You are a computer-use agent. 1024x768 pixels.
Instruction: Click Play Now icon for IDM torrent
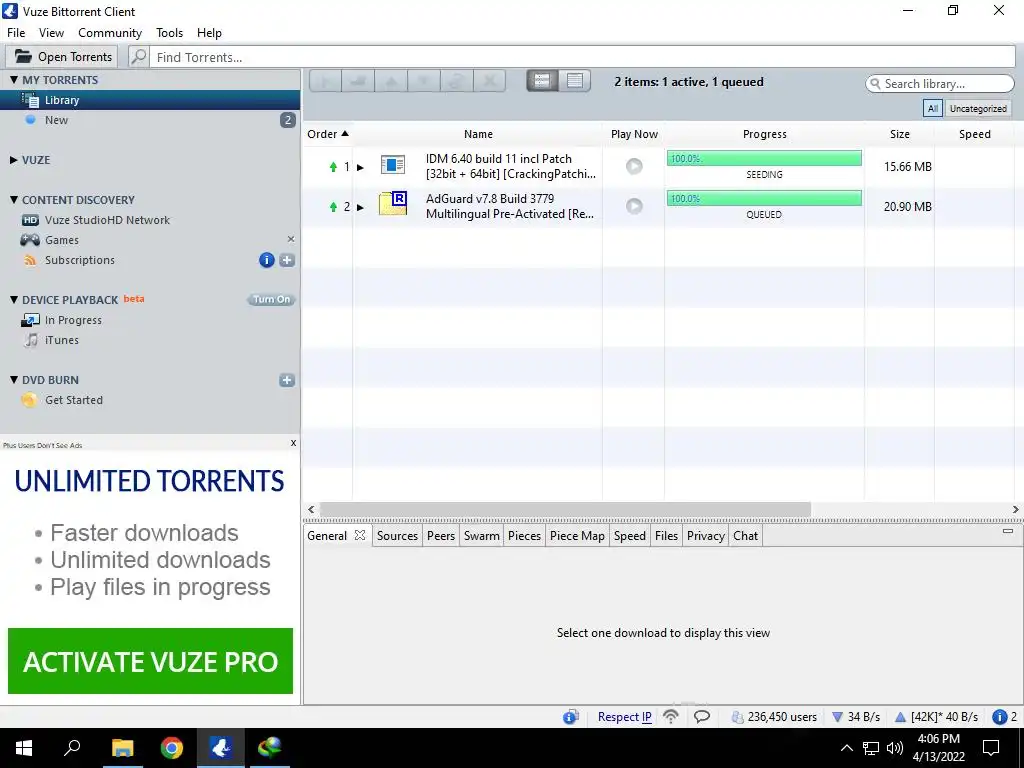(633, 166)
